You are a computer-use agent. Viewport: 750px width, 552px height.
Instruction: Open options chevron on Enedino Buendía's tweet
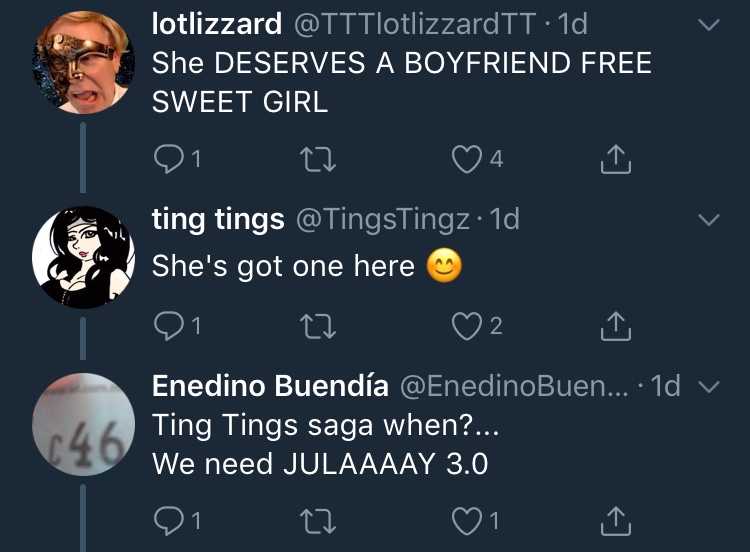(709, 386)
